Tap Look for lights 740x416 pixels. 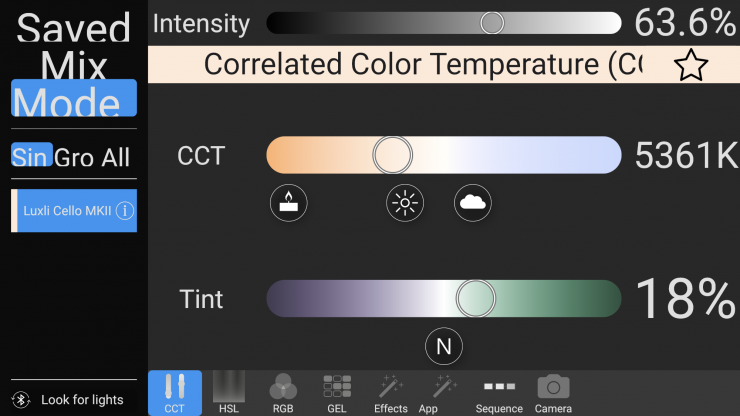tap(82, 400)
